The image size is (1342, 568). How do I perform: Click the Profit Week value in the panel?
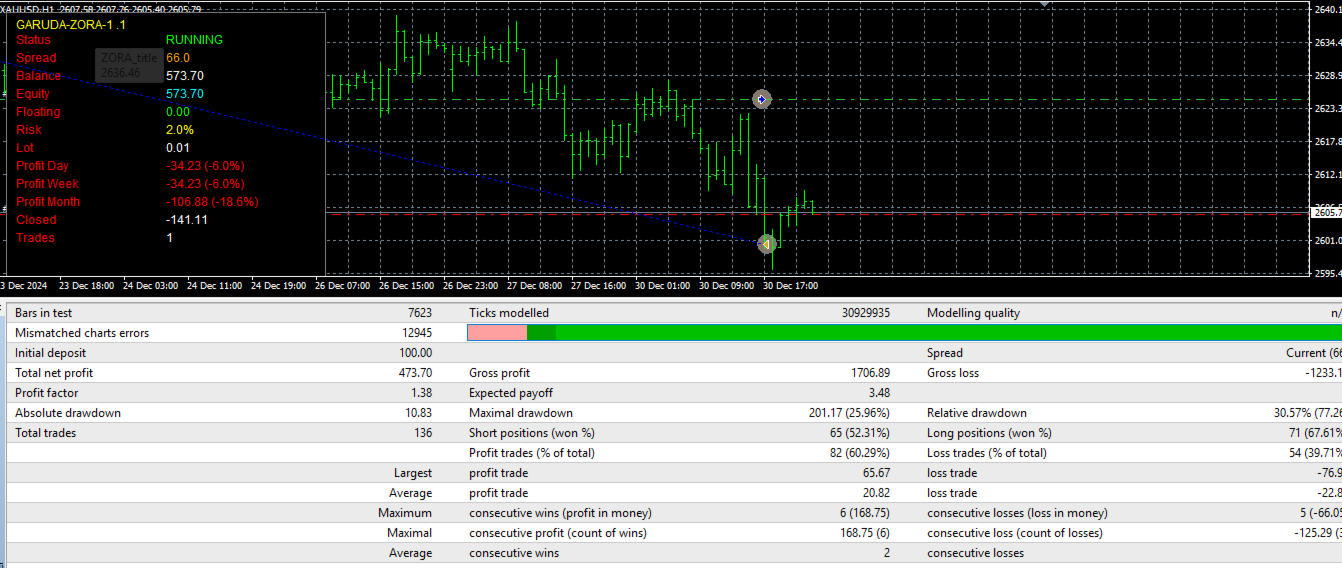pyautogui.click(x=205, y=184)
